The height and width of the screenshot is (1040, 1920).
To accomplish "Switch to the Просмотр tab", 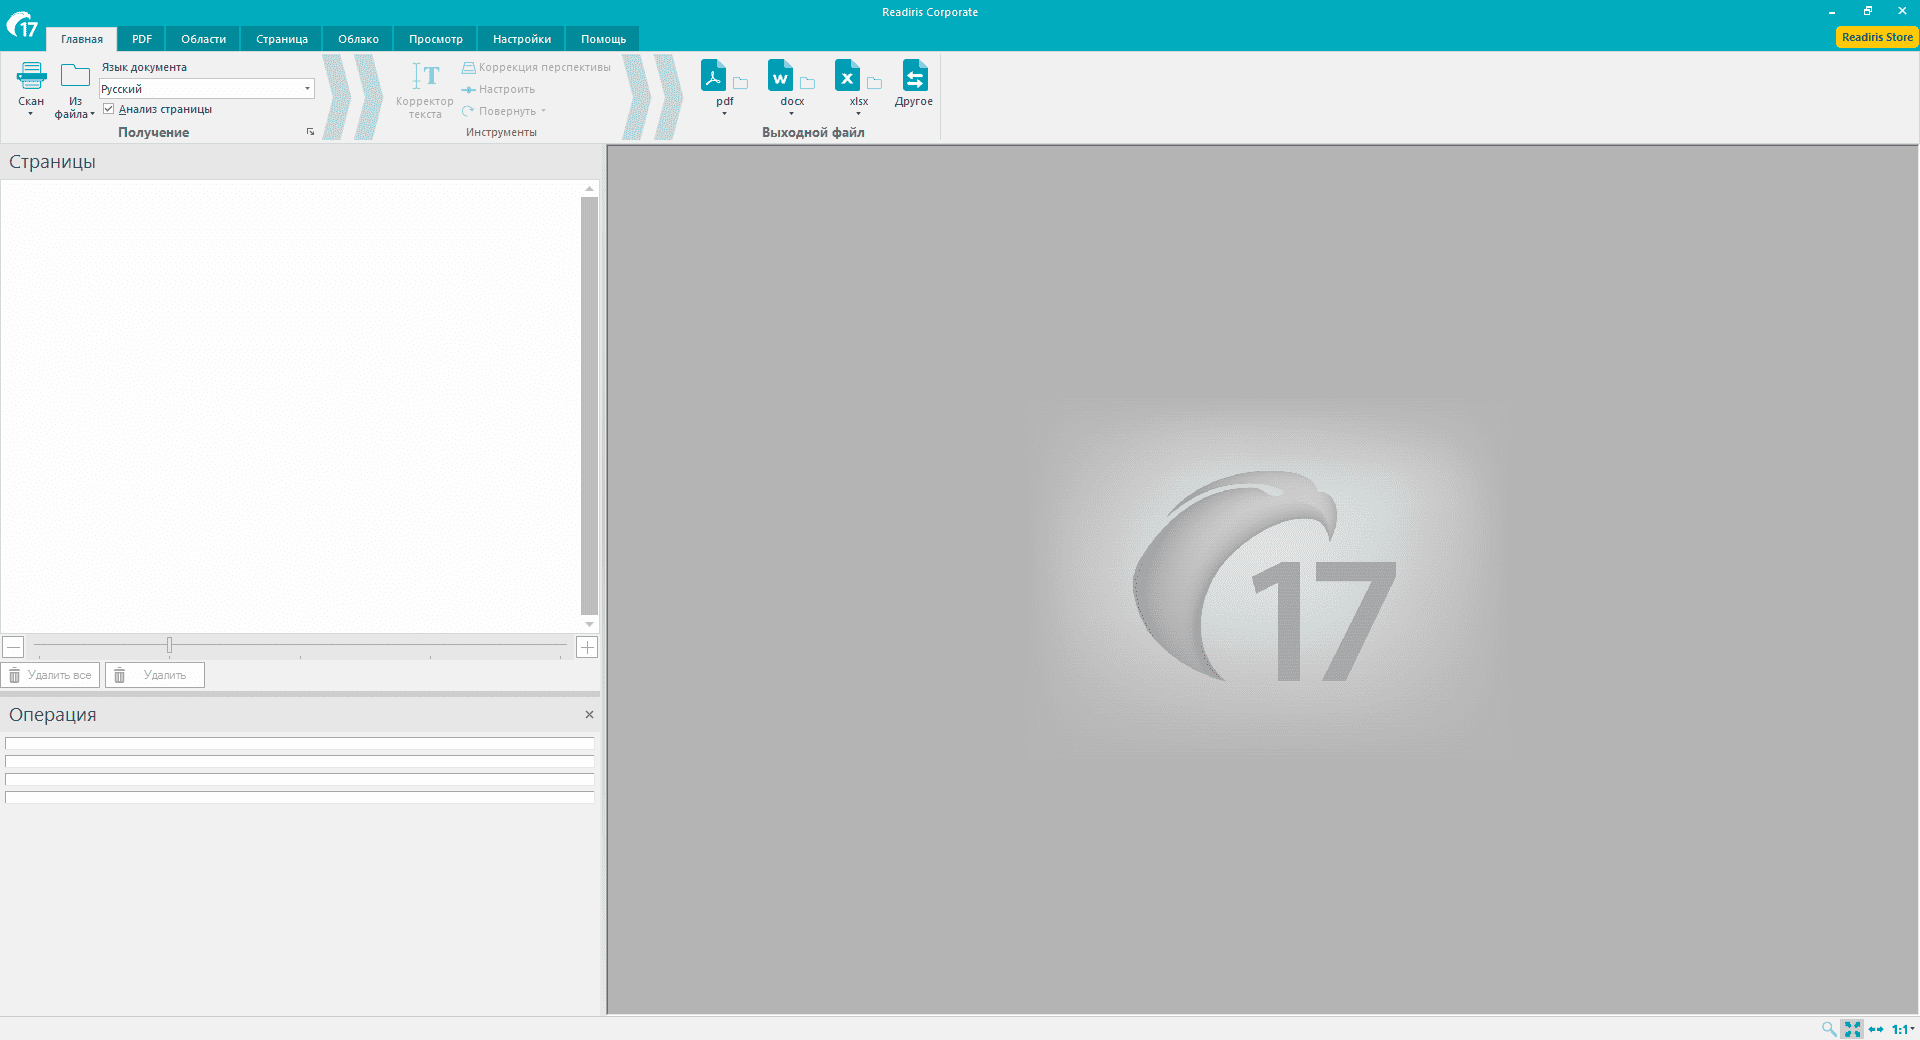I will pos(436,39).
